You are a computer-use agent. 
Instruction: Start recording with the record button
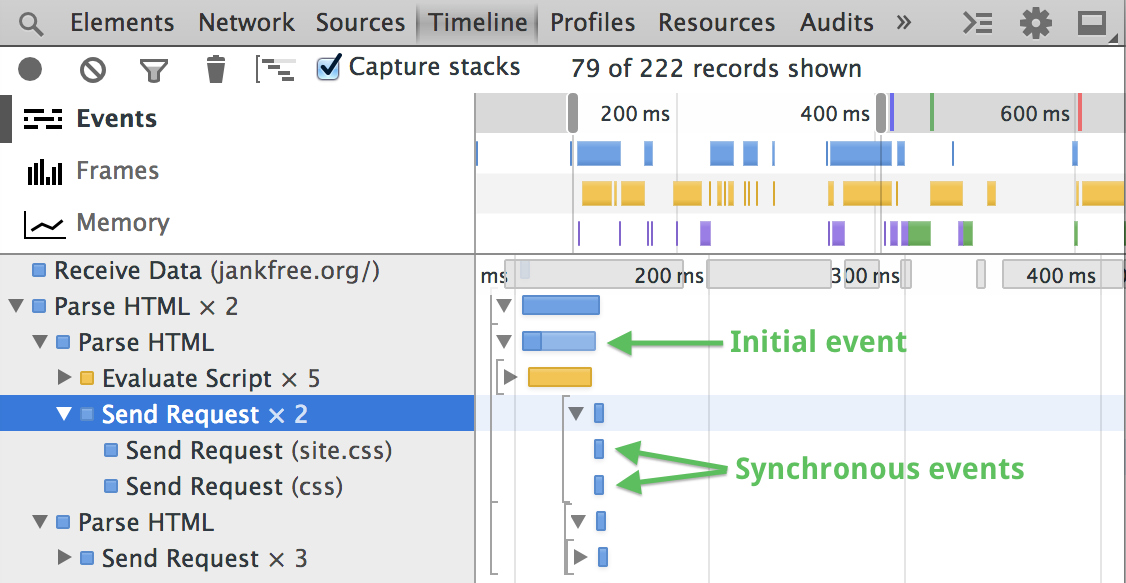tap(30, 69)
